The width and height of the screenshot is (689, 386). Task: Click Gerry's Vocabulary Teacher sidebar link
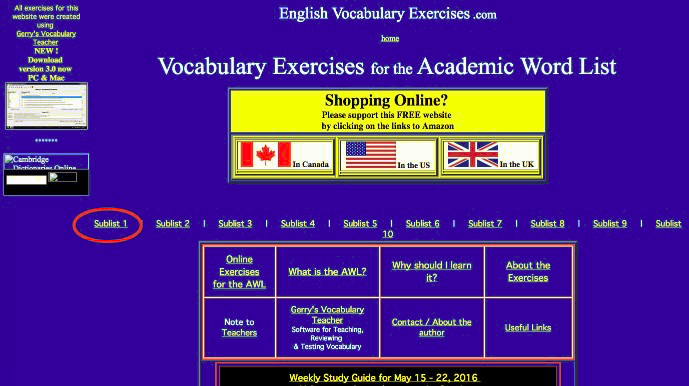pyautogui.click(x=46, y=38)
